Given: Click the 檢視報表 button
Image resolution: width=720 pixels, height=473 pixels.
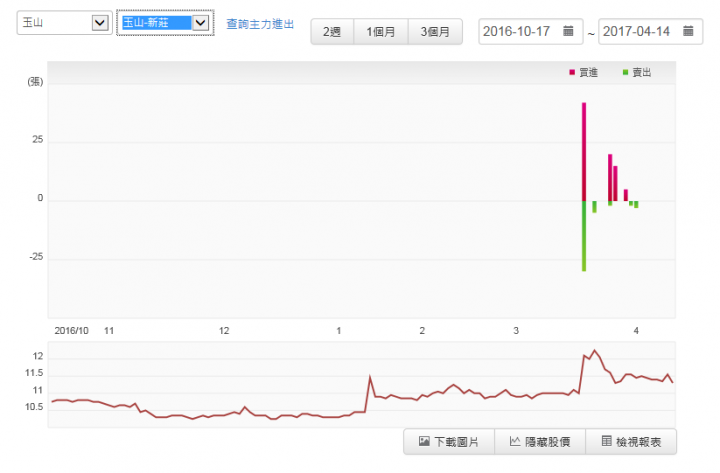Looking at the screenshot, I should [x=631, y=442].
